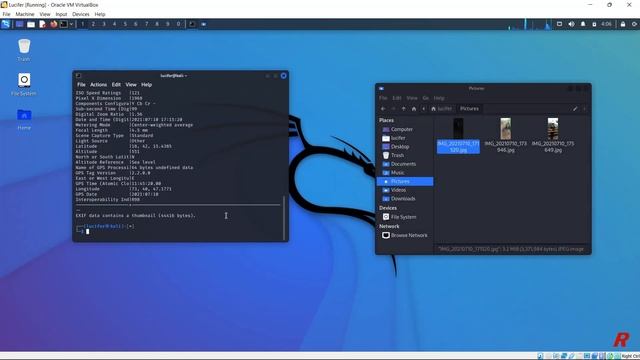Select the terminal window taskbar button
Screen dimensions: 640x360
(x=192, y=24)
